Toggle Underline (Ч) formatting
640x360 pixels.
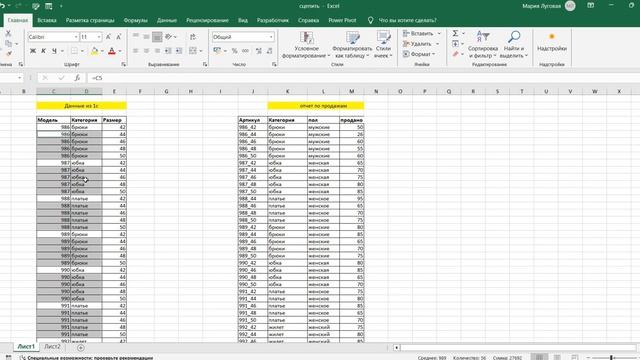54,51
